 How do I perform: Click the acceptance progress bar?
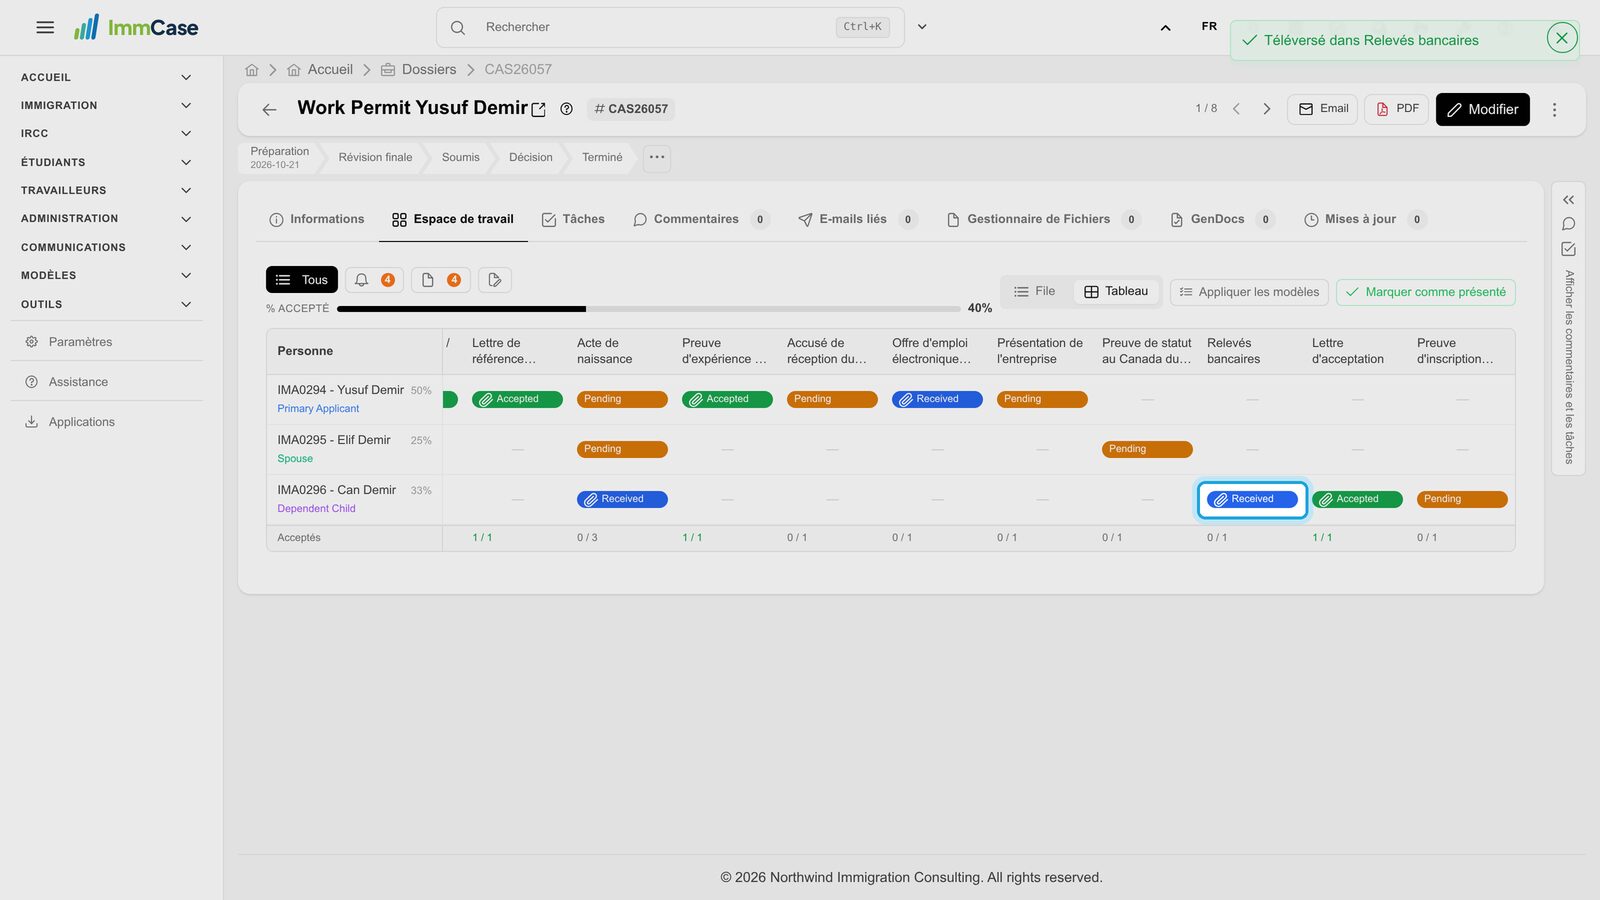(648, 309)
